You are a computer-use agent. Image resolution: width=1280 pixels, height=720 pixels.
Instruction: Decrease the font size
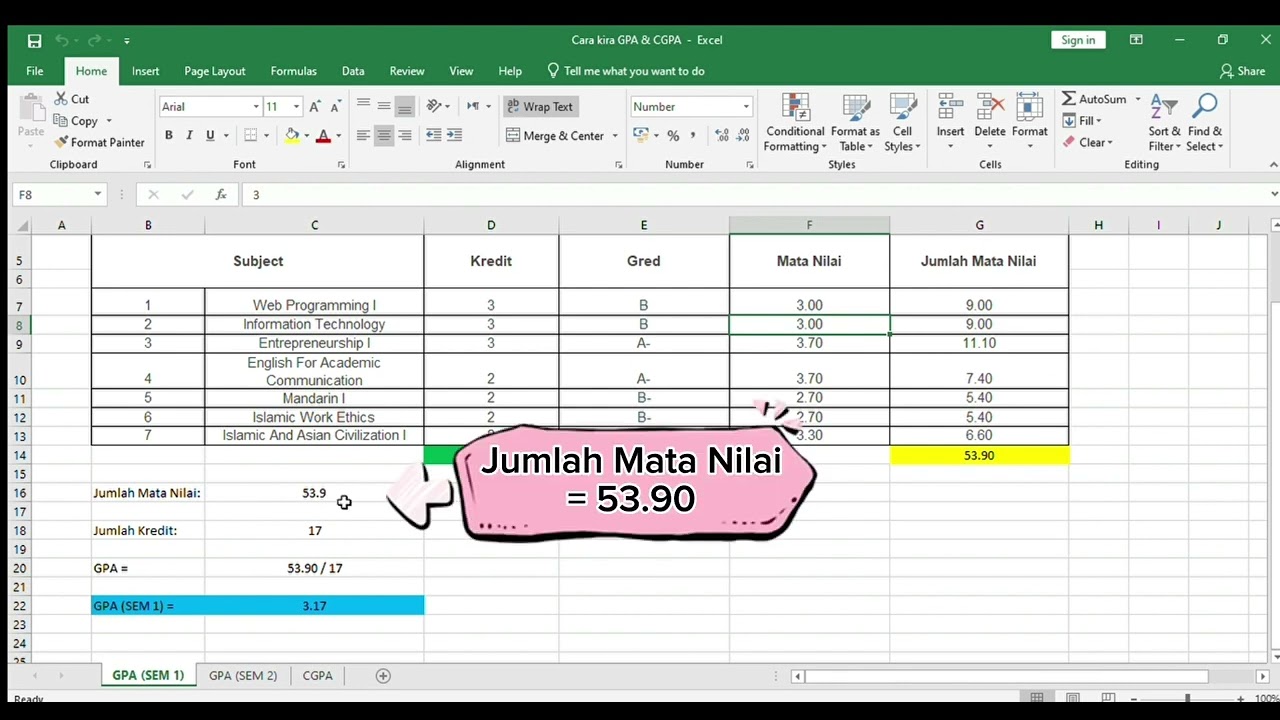tap(335, 107)
